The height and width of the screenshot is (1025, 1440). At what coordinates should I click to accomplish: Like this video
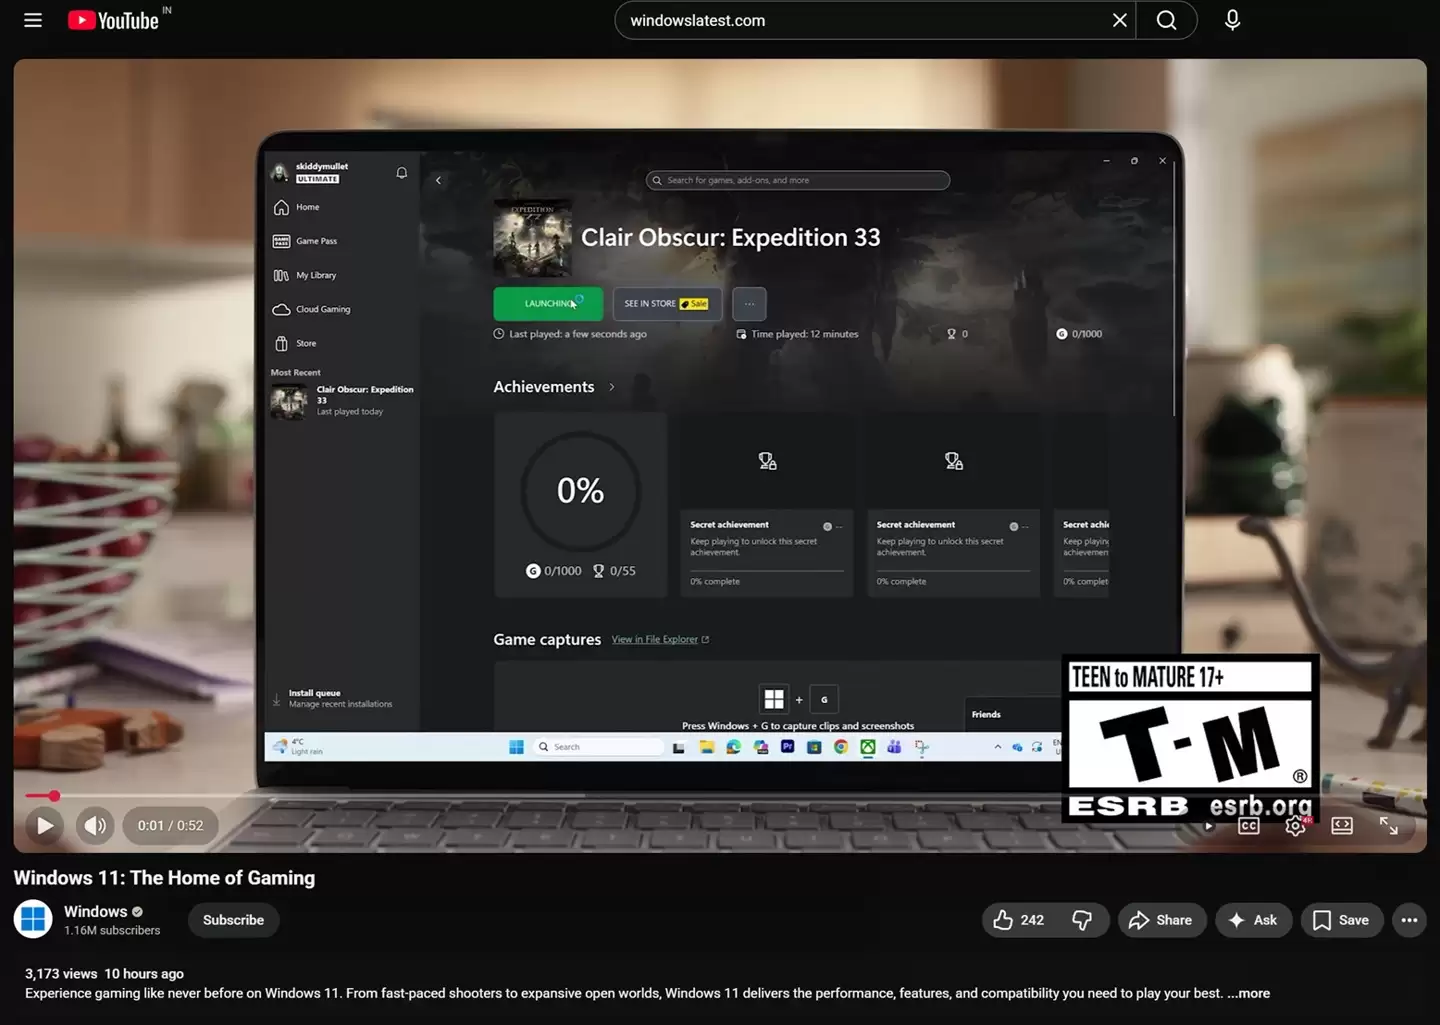tap(1018, 920)
